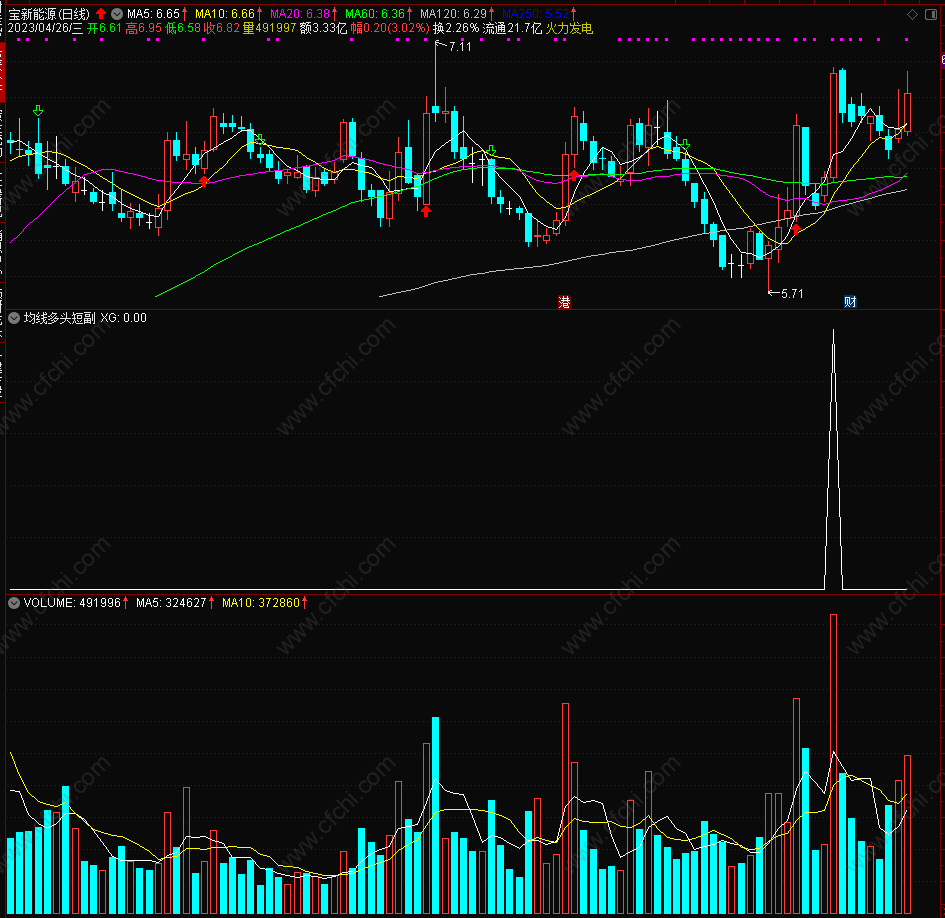Expand the 均线多头短副 indicator dropdown

pyautogui.click(x=14, y=318)
